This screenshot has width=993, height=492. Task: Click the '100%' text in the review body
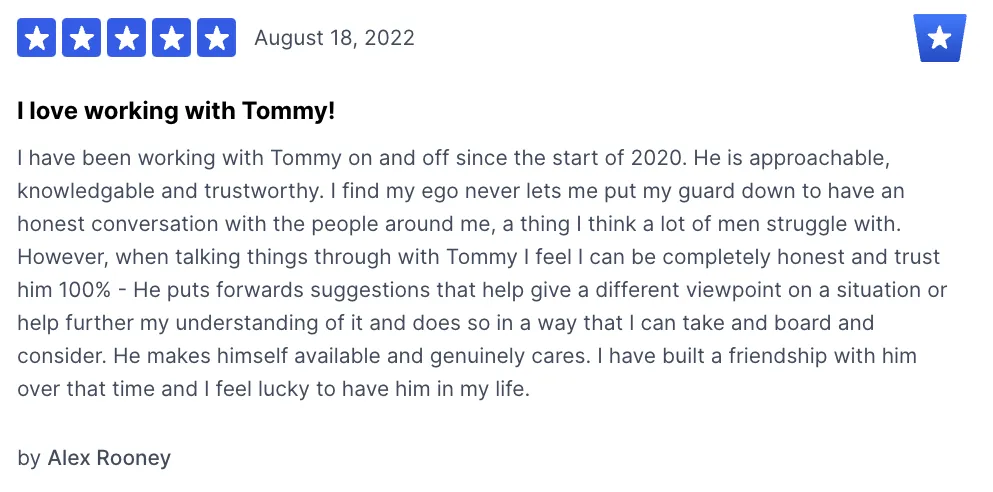pos(85,290)
